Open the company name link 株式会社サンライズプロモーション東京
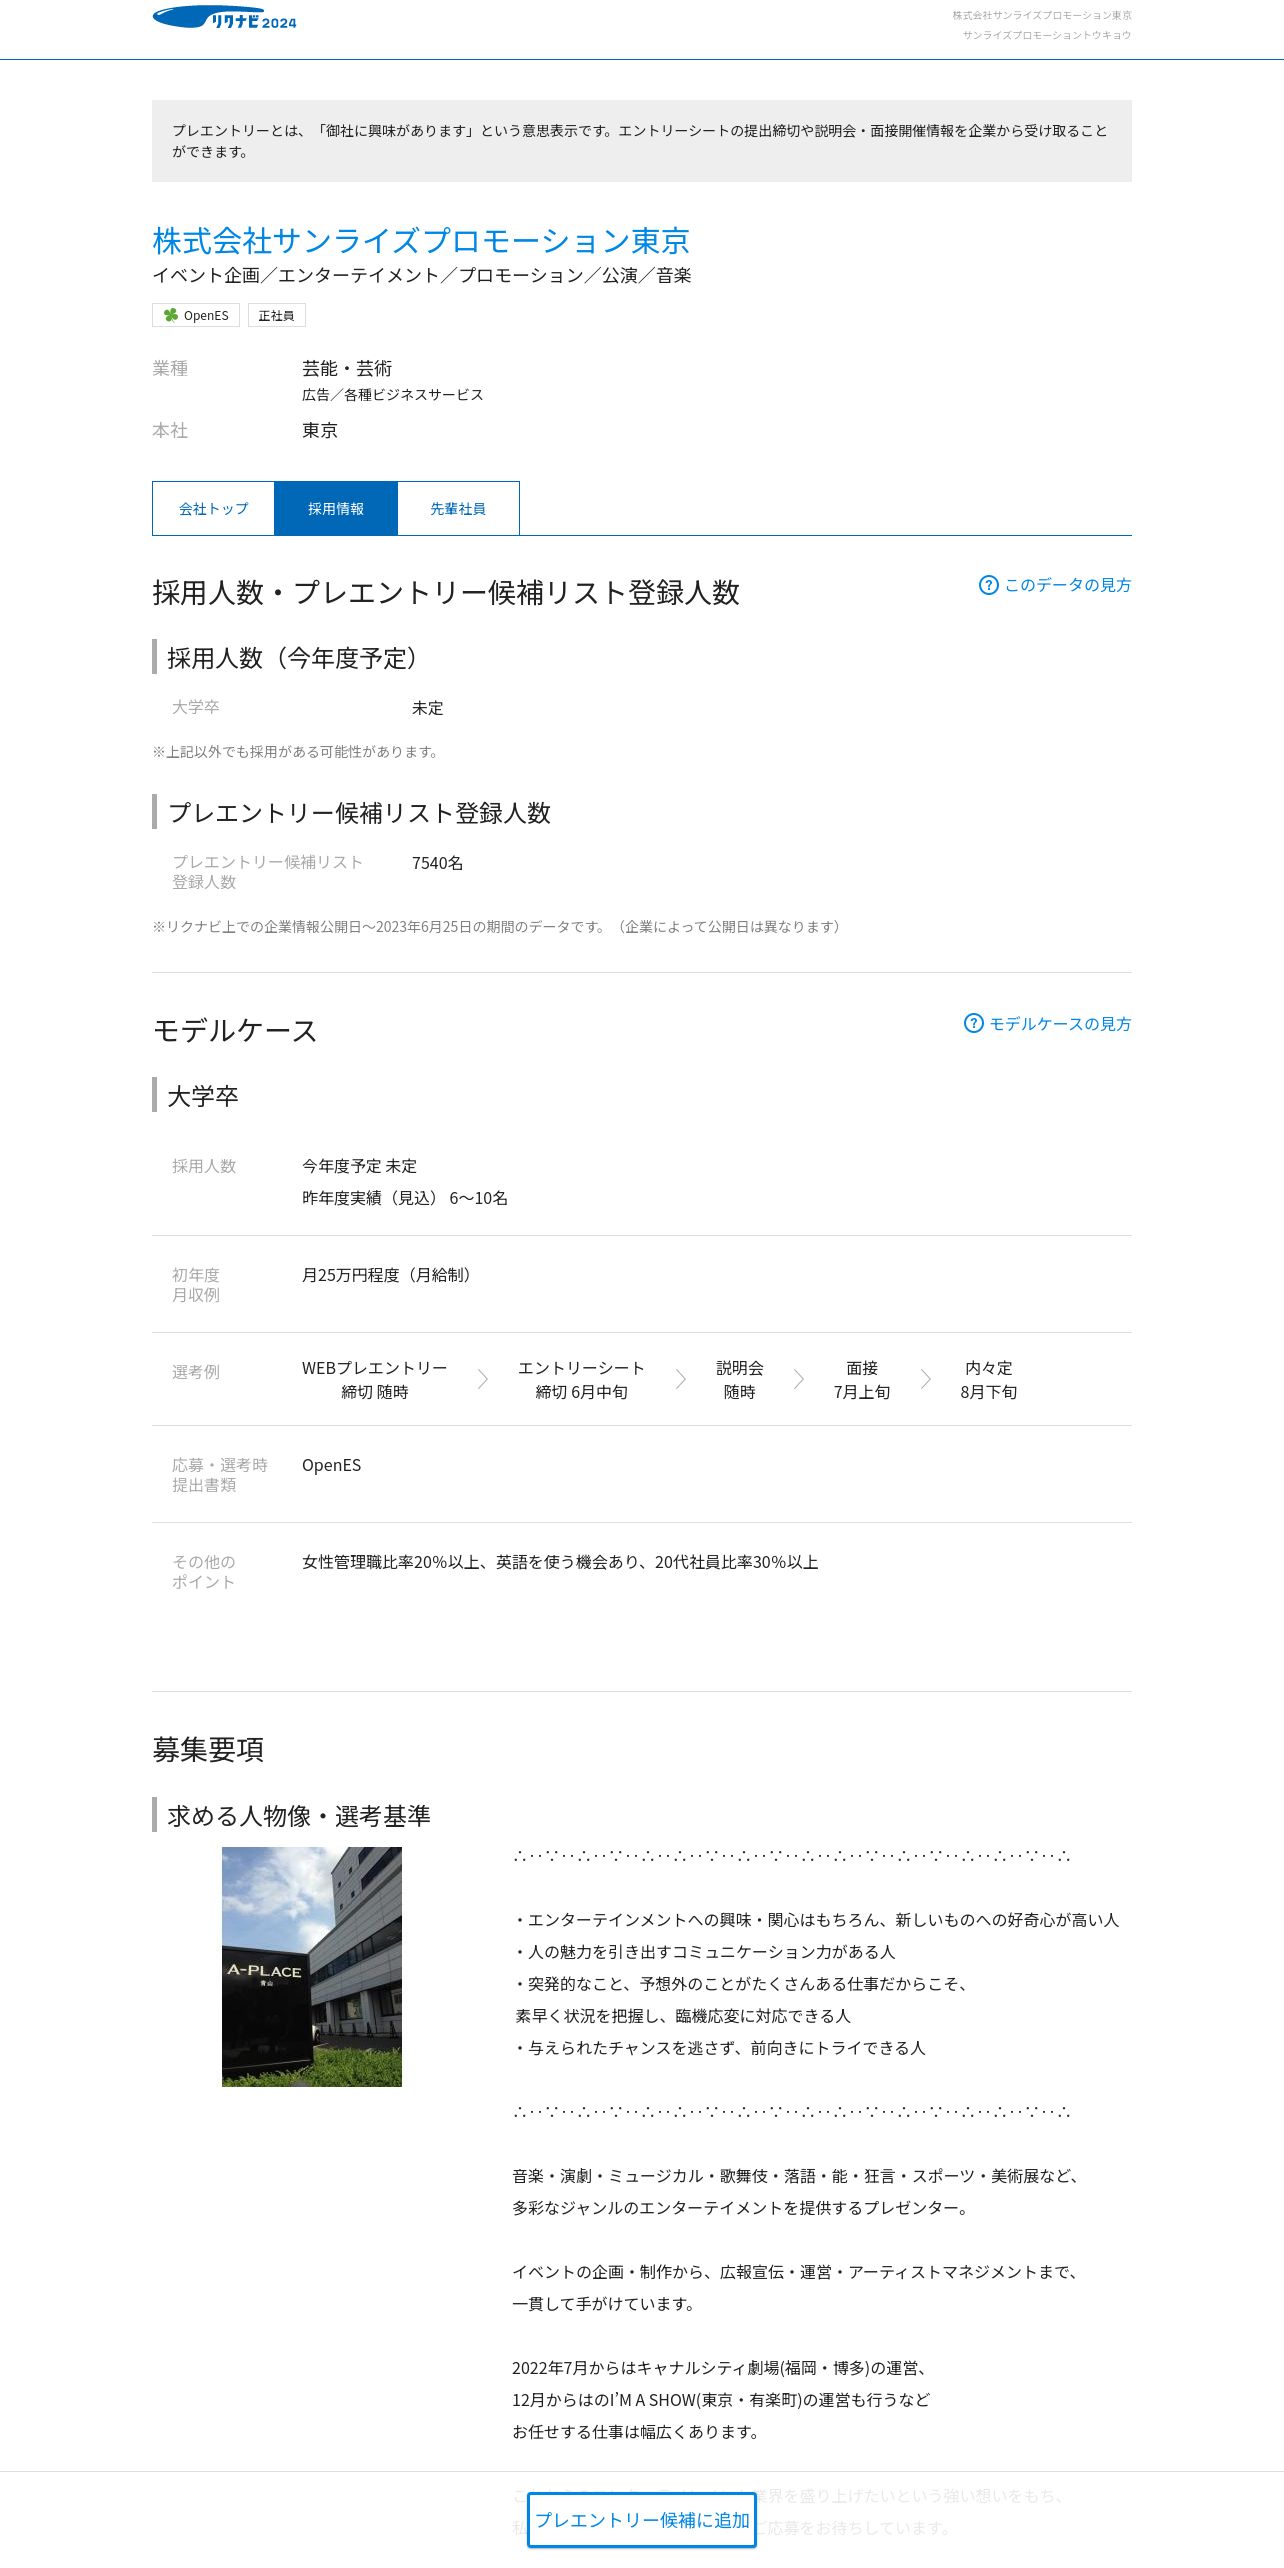The image size is (1284, 2568). (x=421, y=240)
